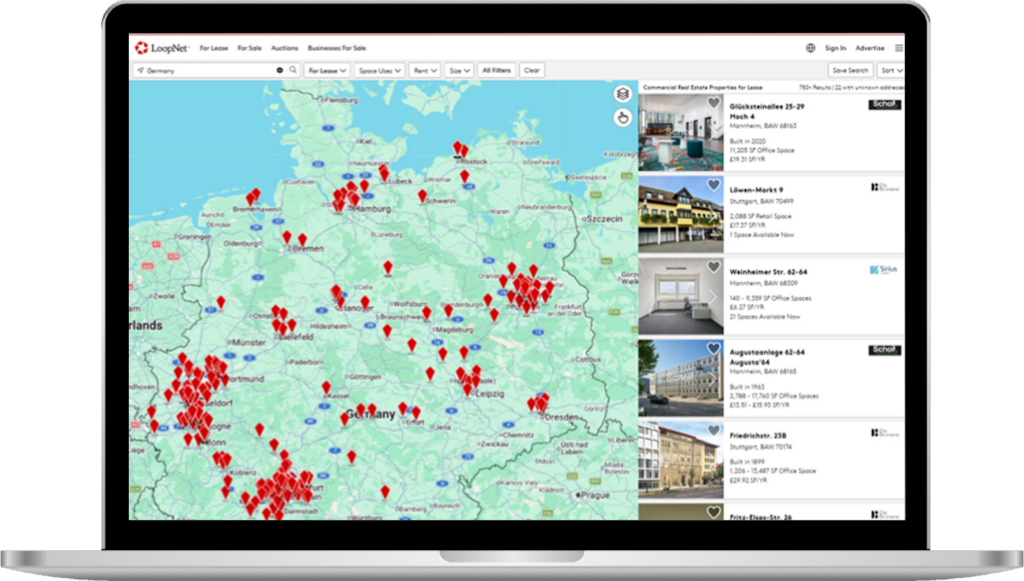The width and height of the screenshot is (1024, 581).
Task: Open the map layers icon
Action: click(x=622, y=94)
